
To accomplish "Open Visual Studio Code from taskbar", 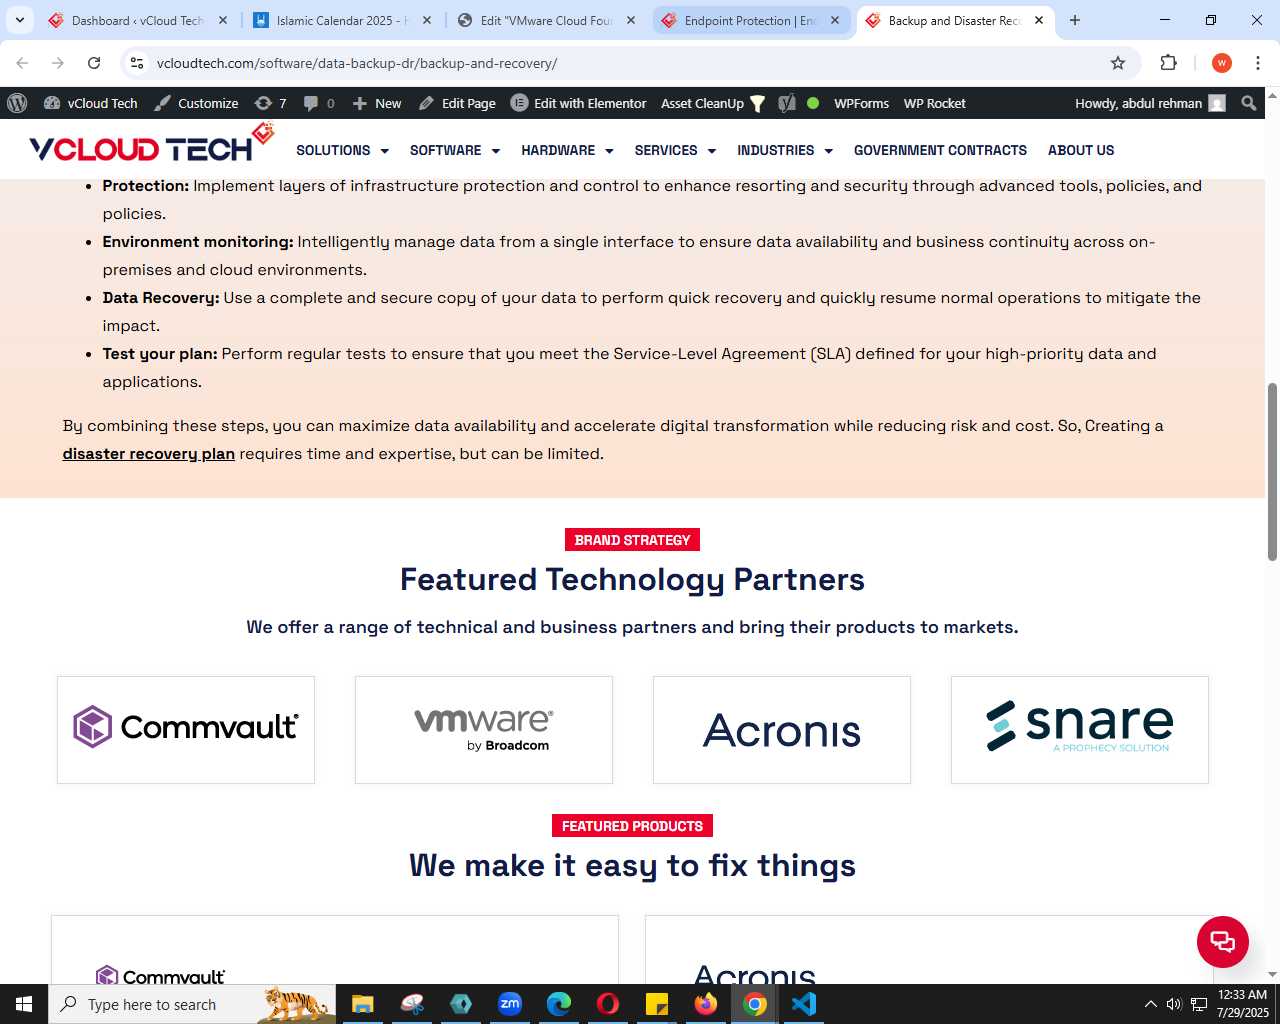I will [804, 1004].
